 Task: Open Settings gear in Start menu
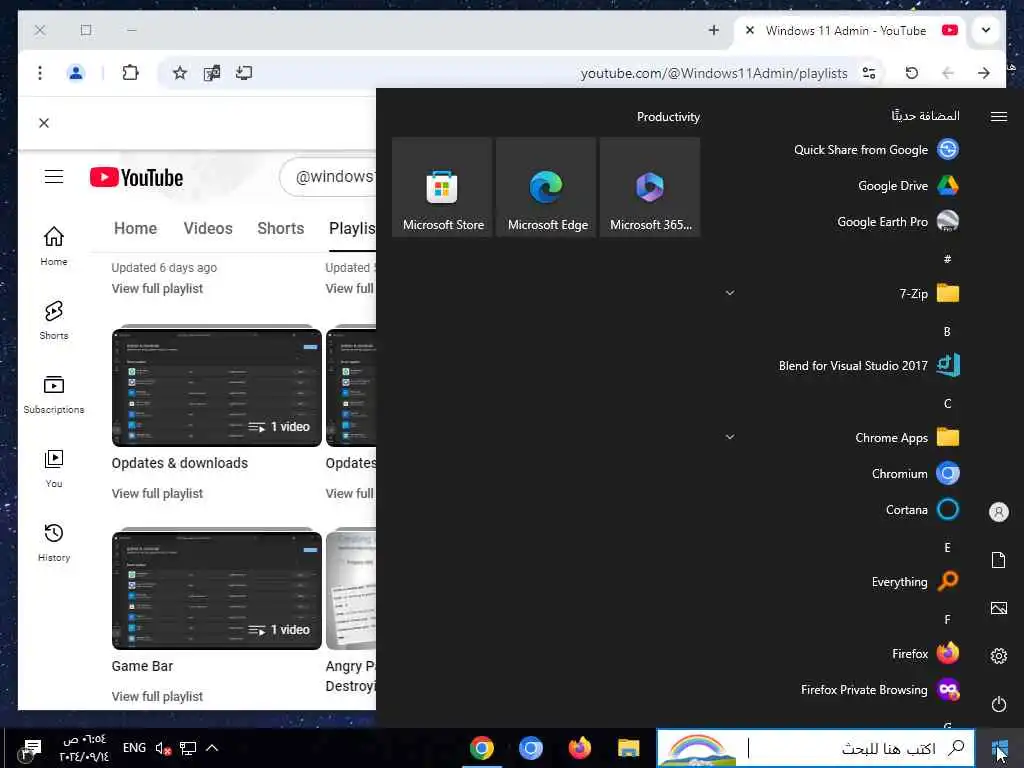pyautogui.click(x=999, y=656)
